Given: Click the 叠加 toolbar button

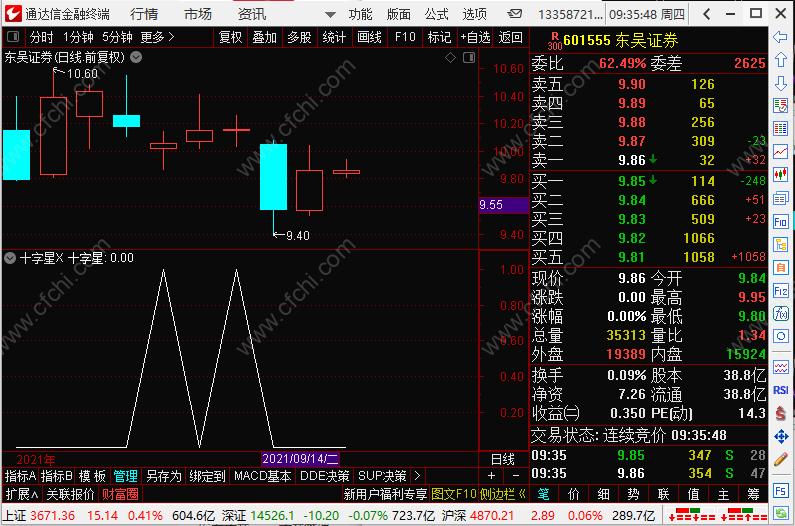Looking at the screenshot, I should coord(265,37).
